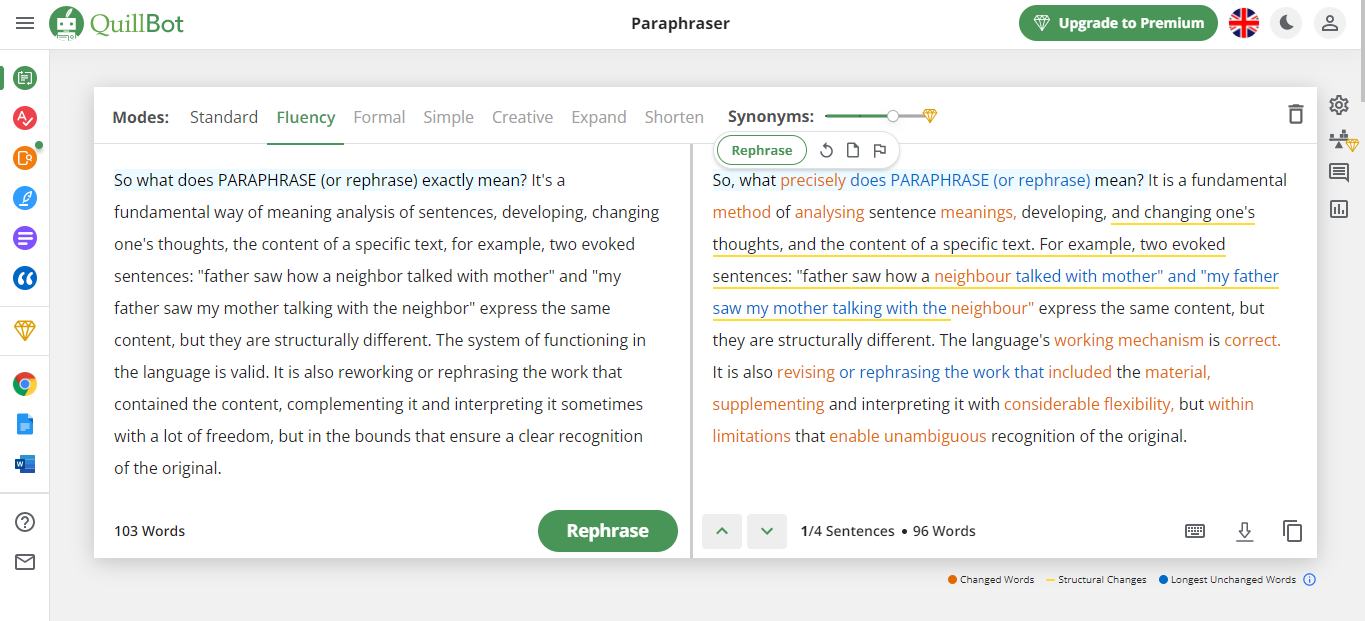
Task: Select the Simple mode
Action: click(448, 117)
